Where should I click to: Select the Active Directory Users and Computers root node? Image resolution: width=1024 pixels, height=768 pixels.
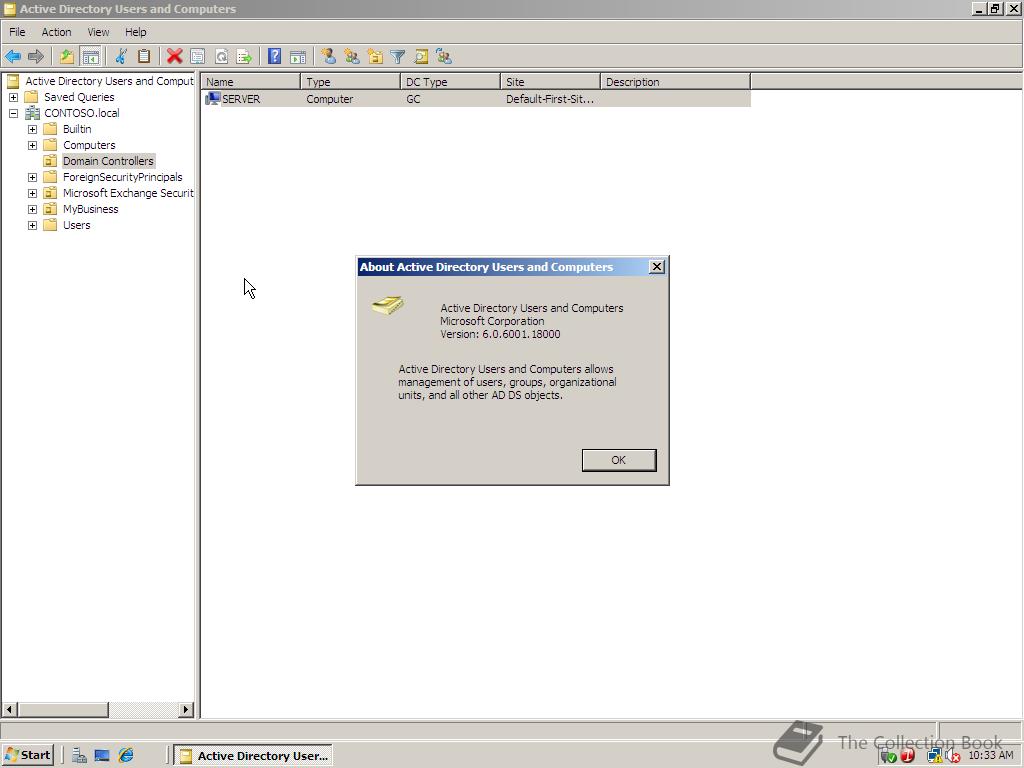coord(109,81)
